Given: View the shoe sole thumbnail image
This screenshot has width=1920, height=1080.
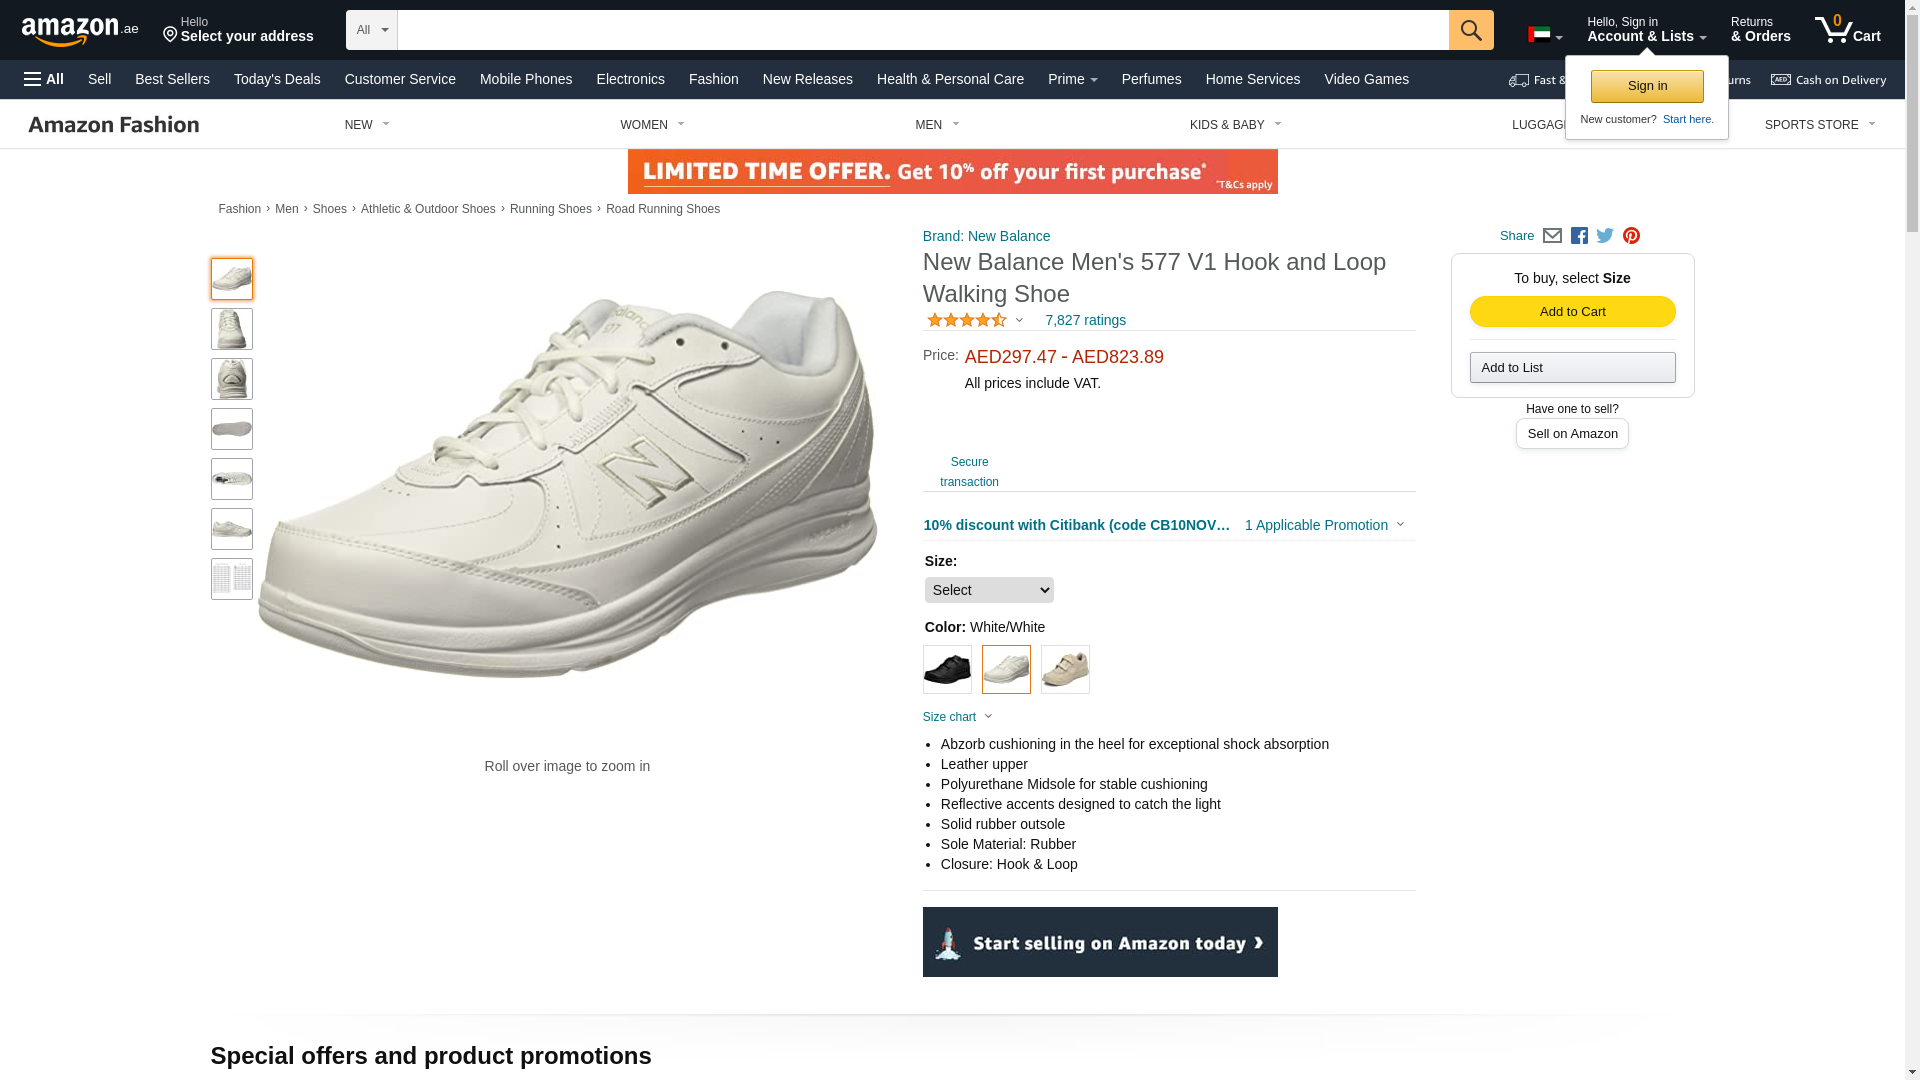Looking at the screenshot, I should tap(232, 429).
